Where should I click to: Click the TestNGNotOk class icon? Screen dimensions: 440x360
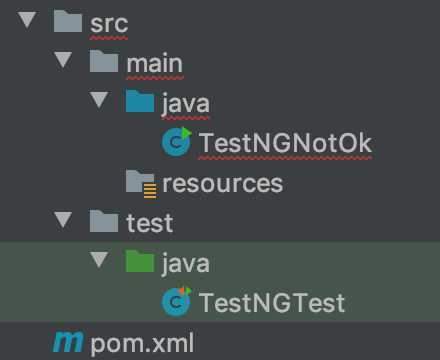(x=177, y=142)
